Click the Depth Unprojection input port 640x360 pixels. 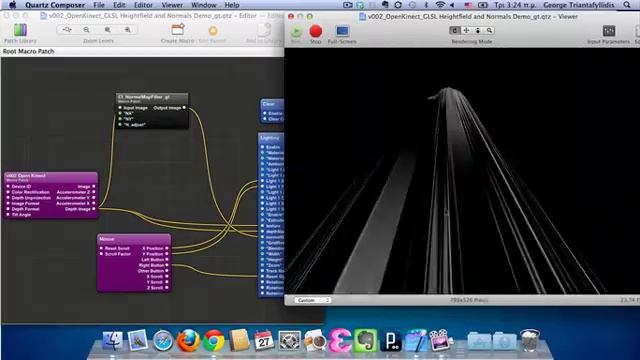click(x=8, y=198)
